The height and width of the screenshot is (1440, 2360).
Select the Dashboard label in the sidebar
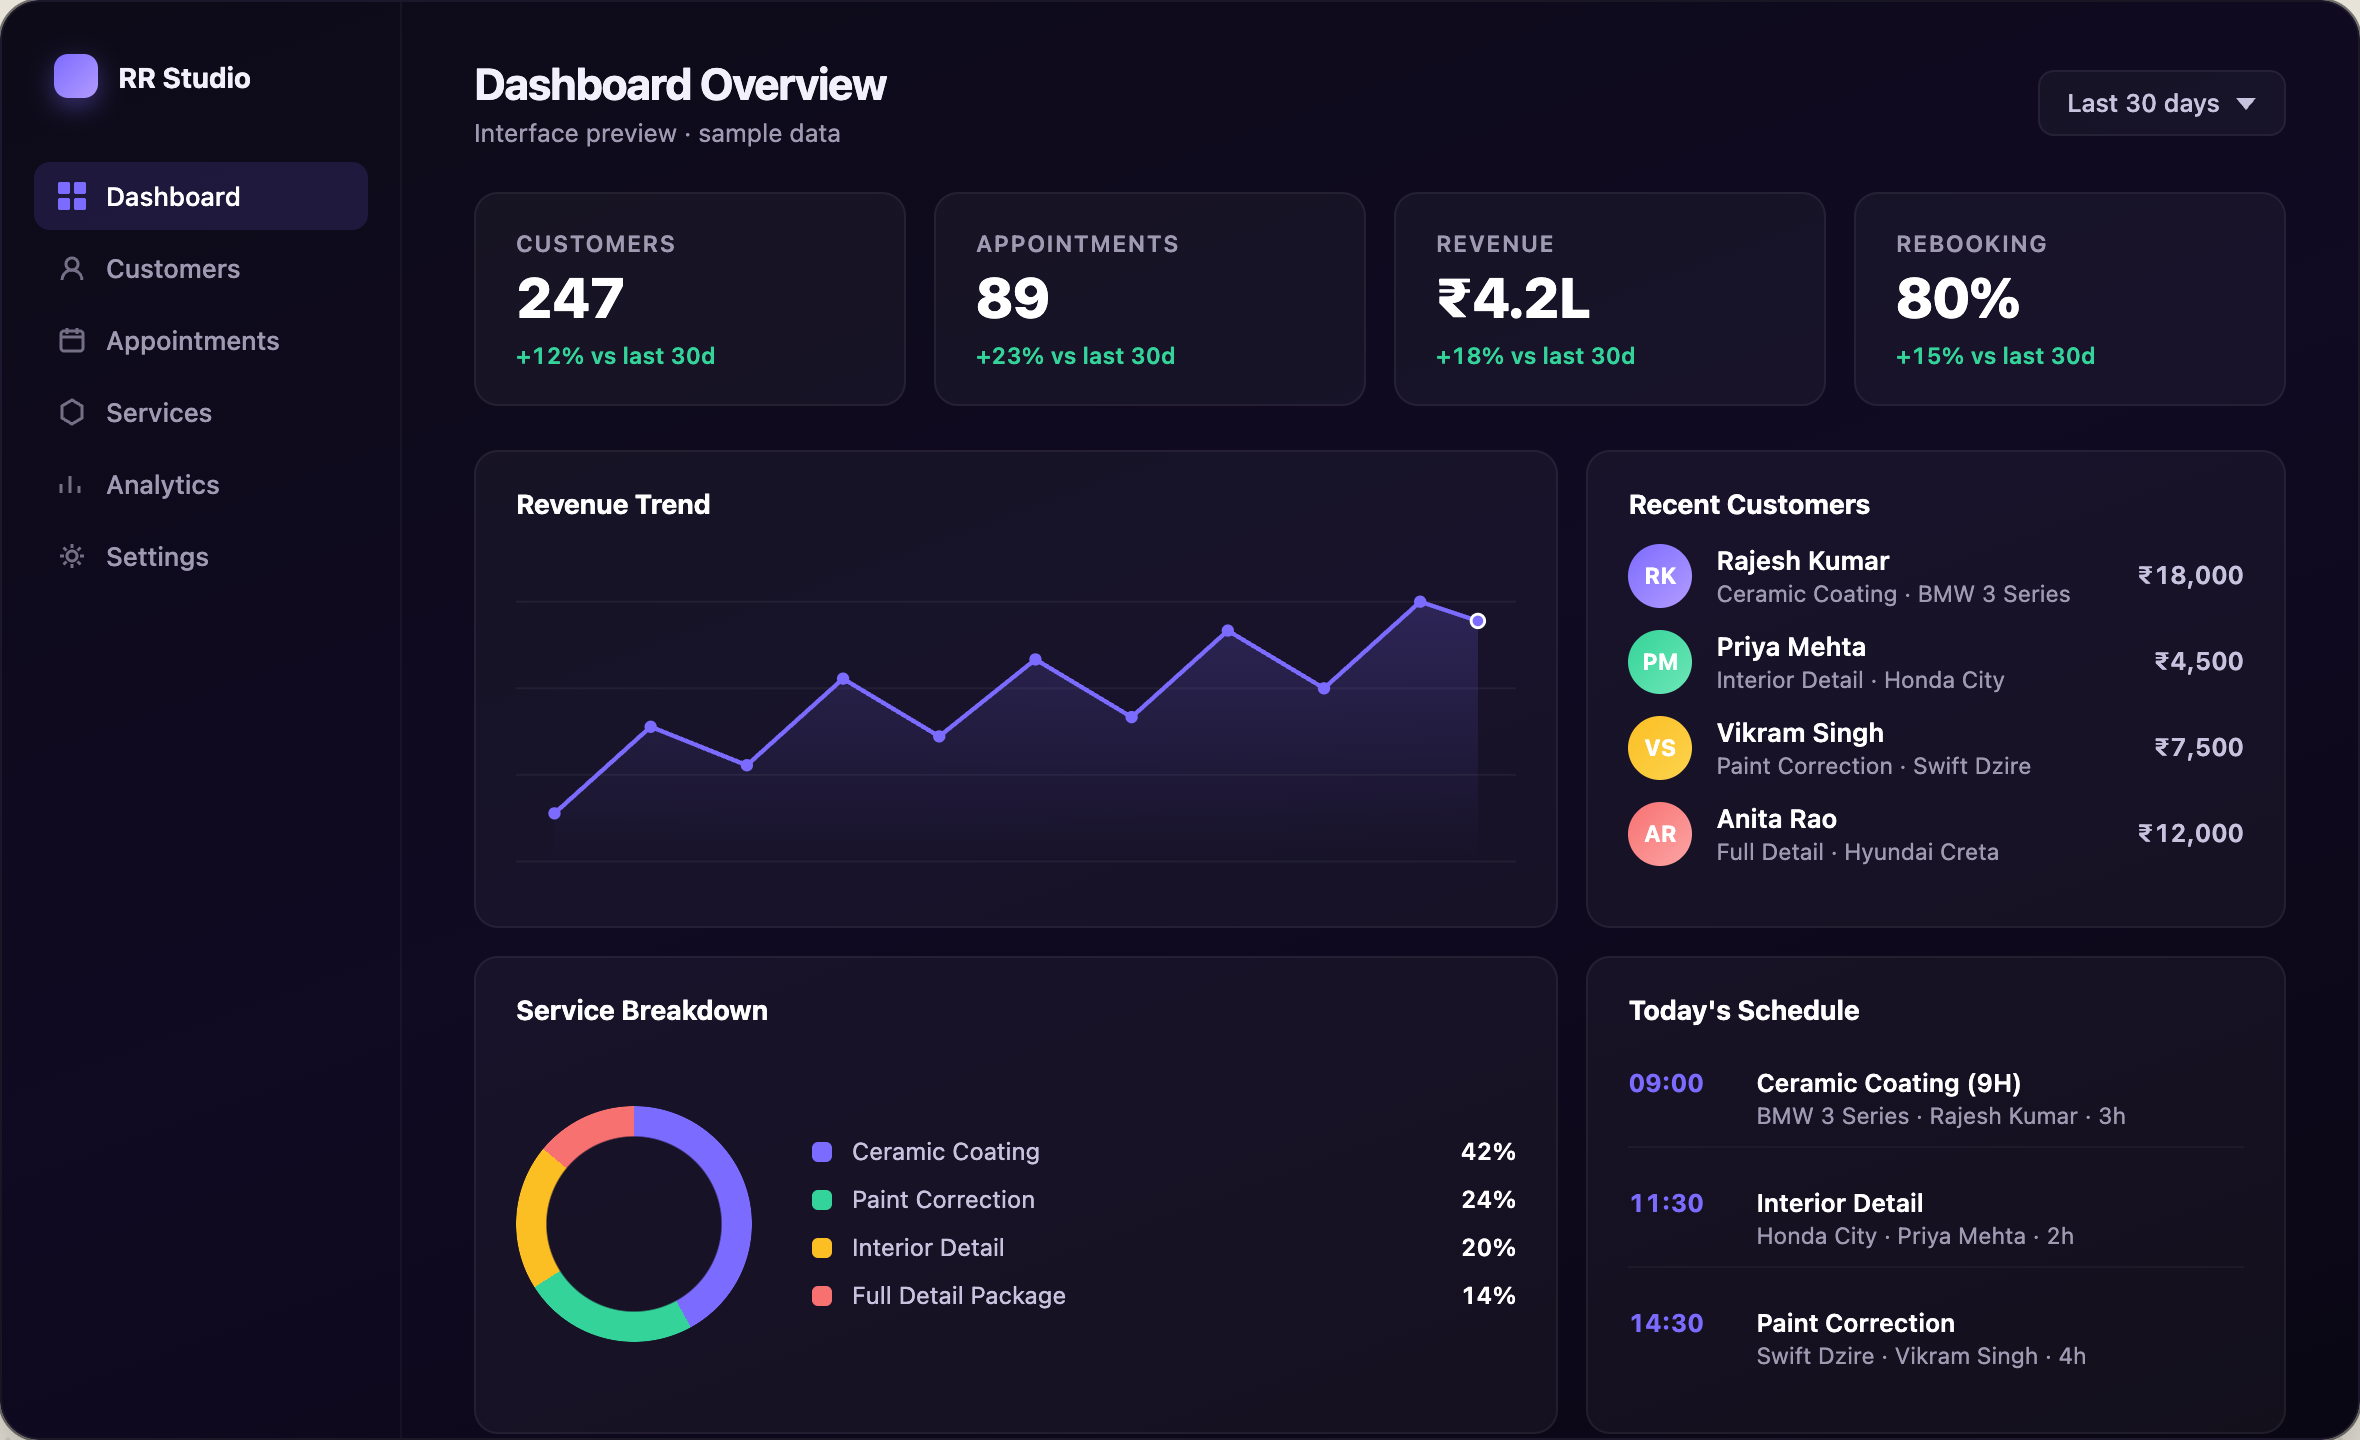pos(173,197)
